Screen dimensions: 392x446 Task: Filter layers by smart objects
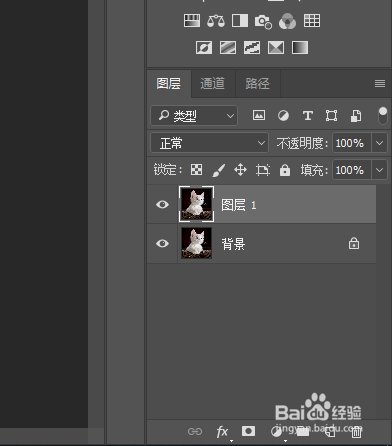356,116
